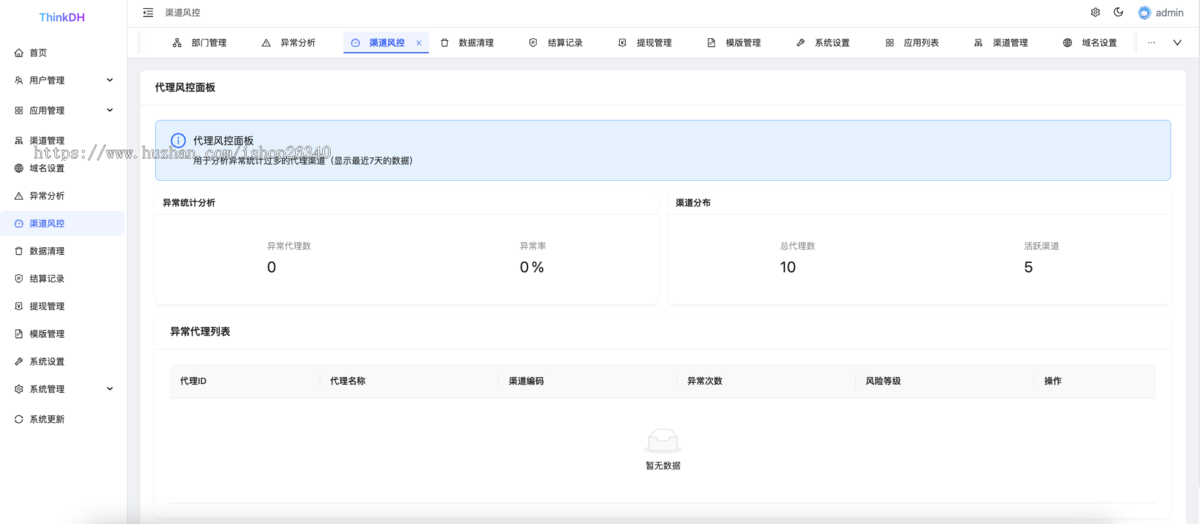The height and width of the screenshot is (524, 1200).
Task: Click the 结算记录 shield icon in sidebar
Action: tap(19, 279)
